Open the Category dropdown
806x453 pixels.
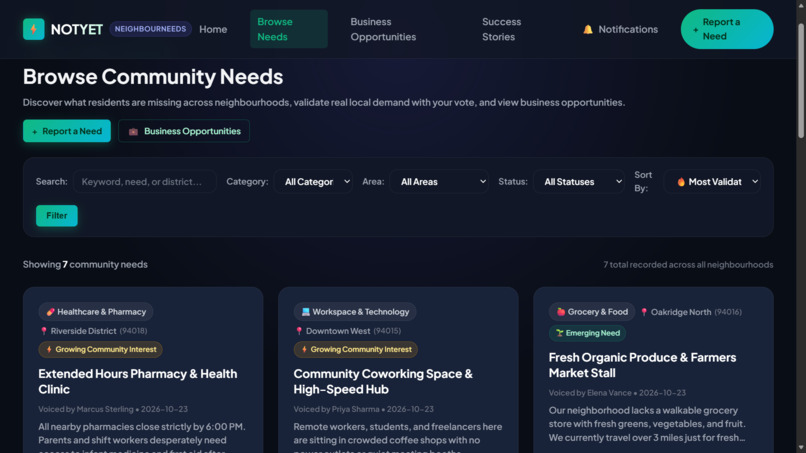pos(313,182)
